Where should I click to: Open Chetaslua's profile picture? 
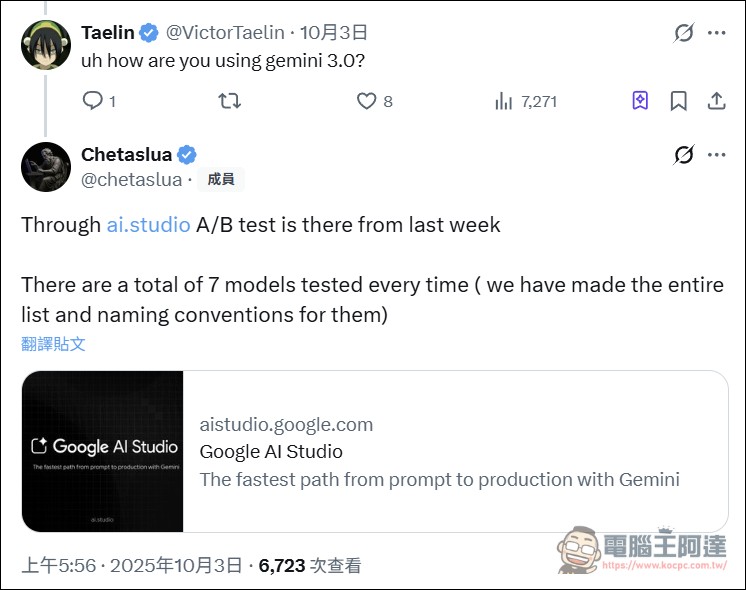pyautogui.click(x=46, y=166)
